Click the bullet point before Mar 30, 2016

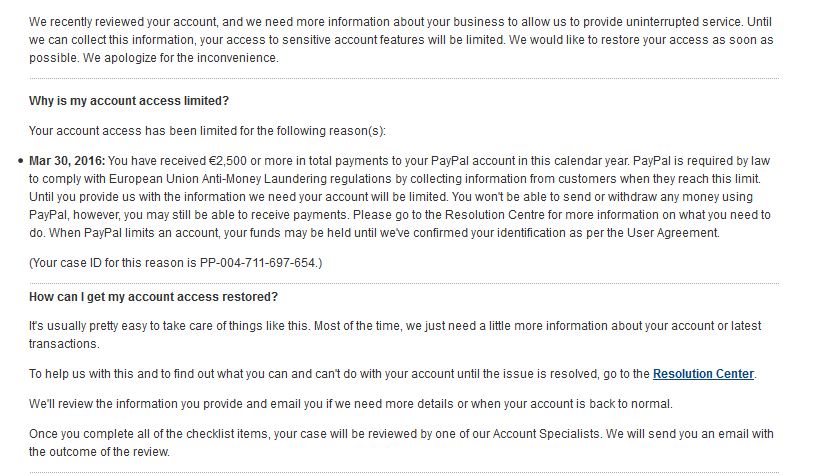point(21,161)
